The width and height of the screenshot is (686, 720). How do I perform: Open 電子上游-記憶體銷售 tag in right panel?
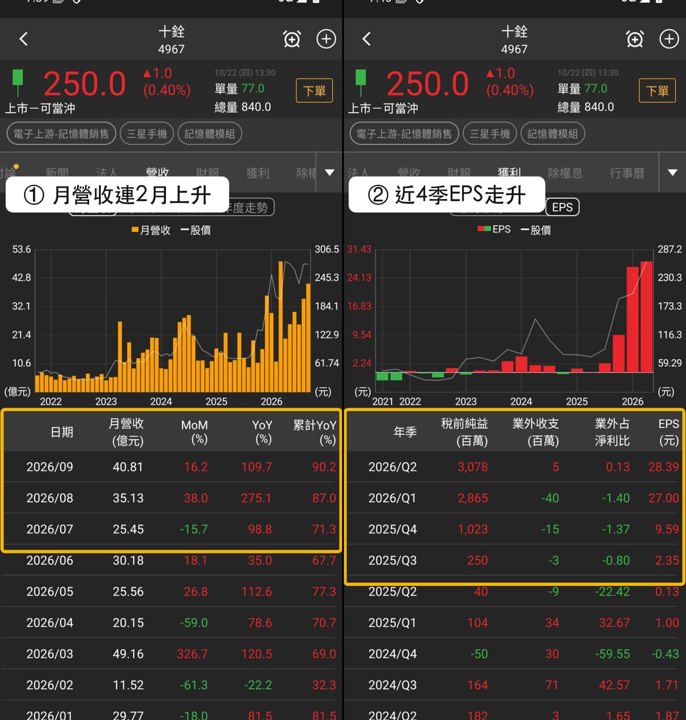pos(404,134)
